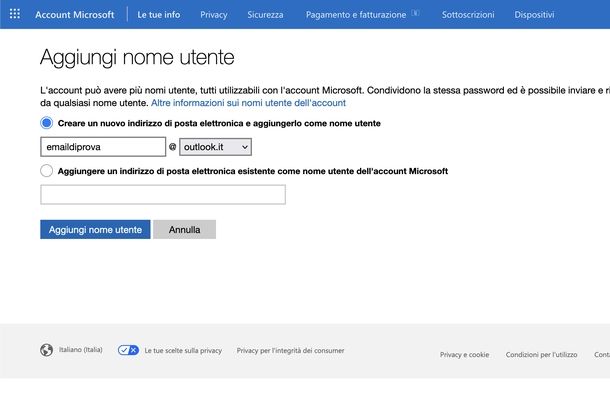Open the Sottoscrizioni tab
Viewport: 610px width, 403px height.
[468, 15]
